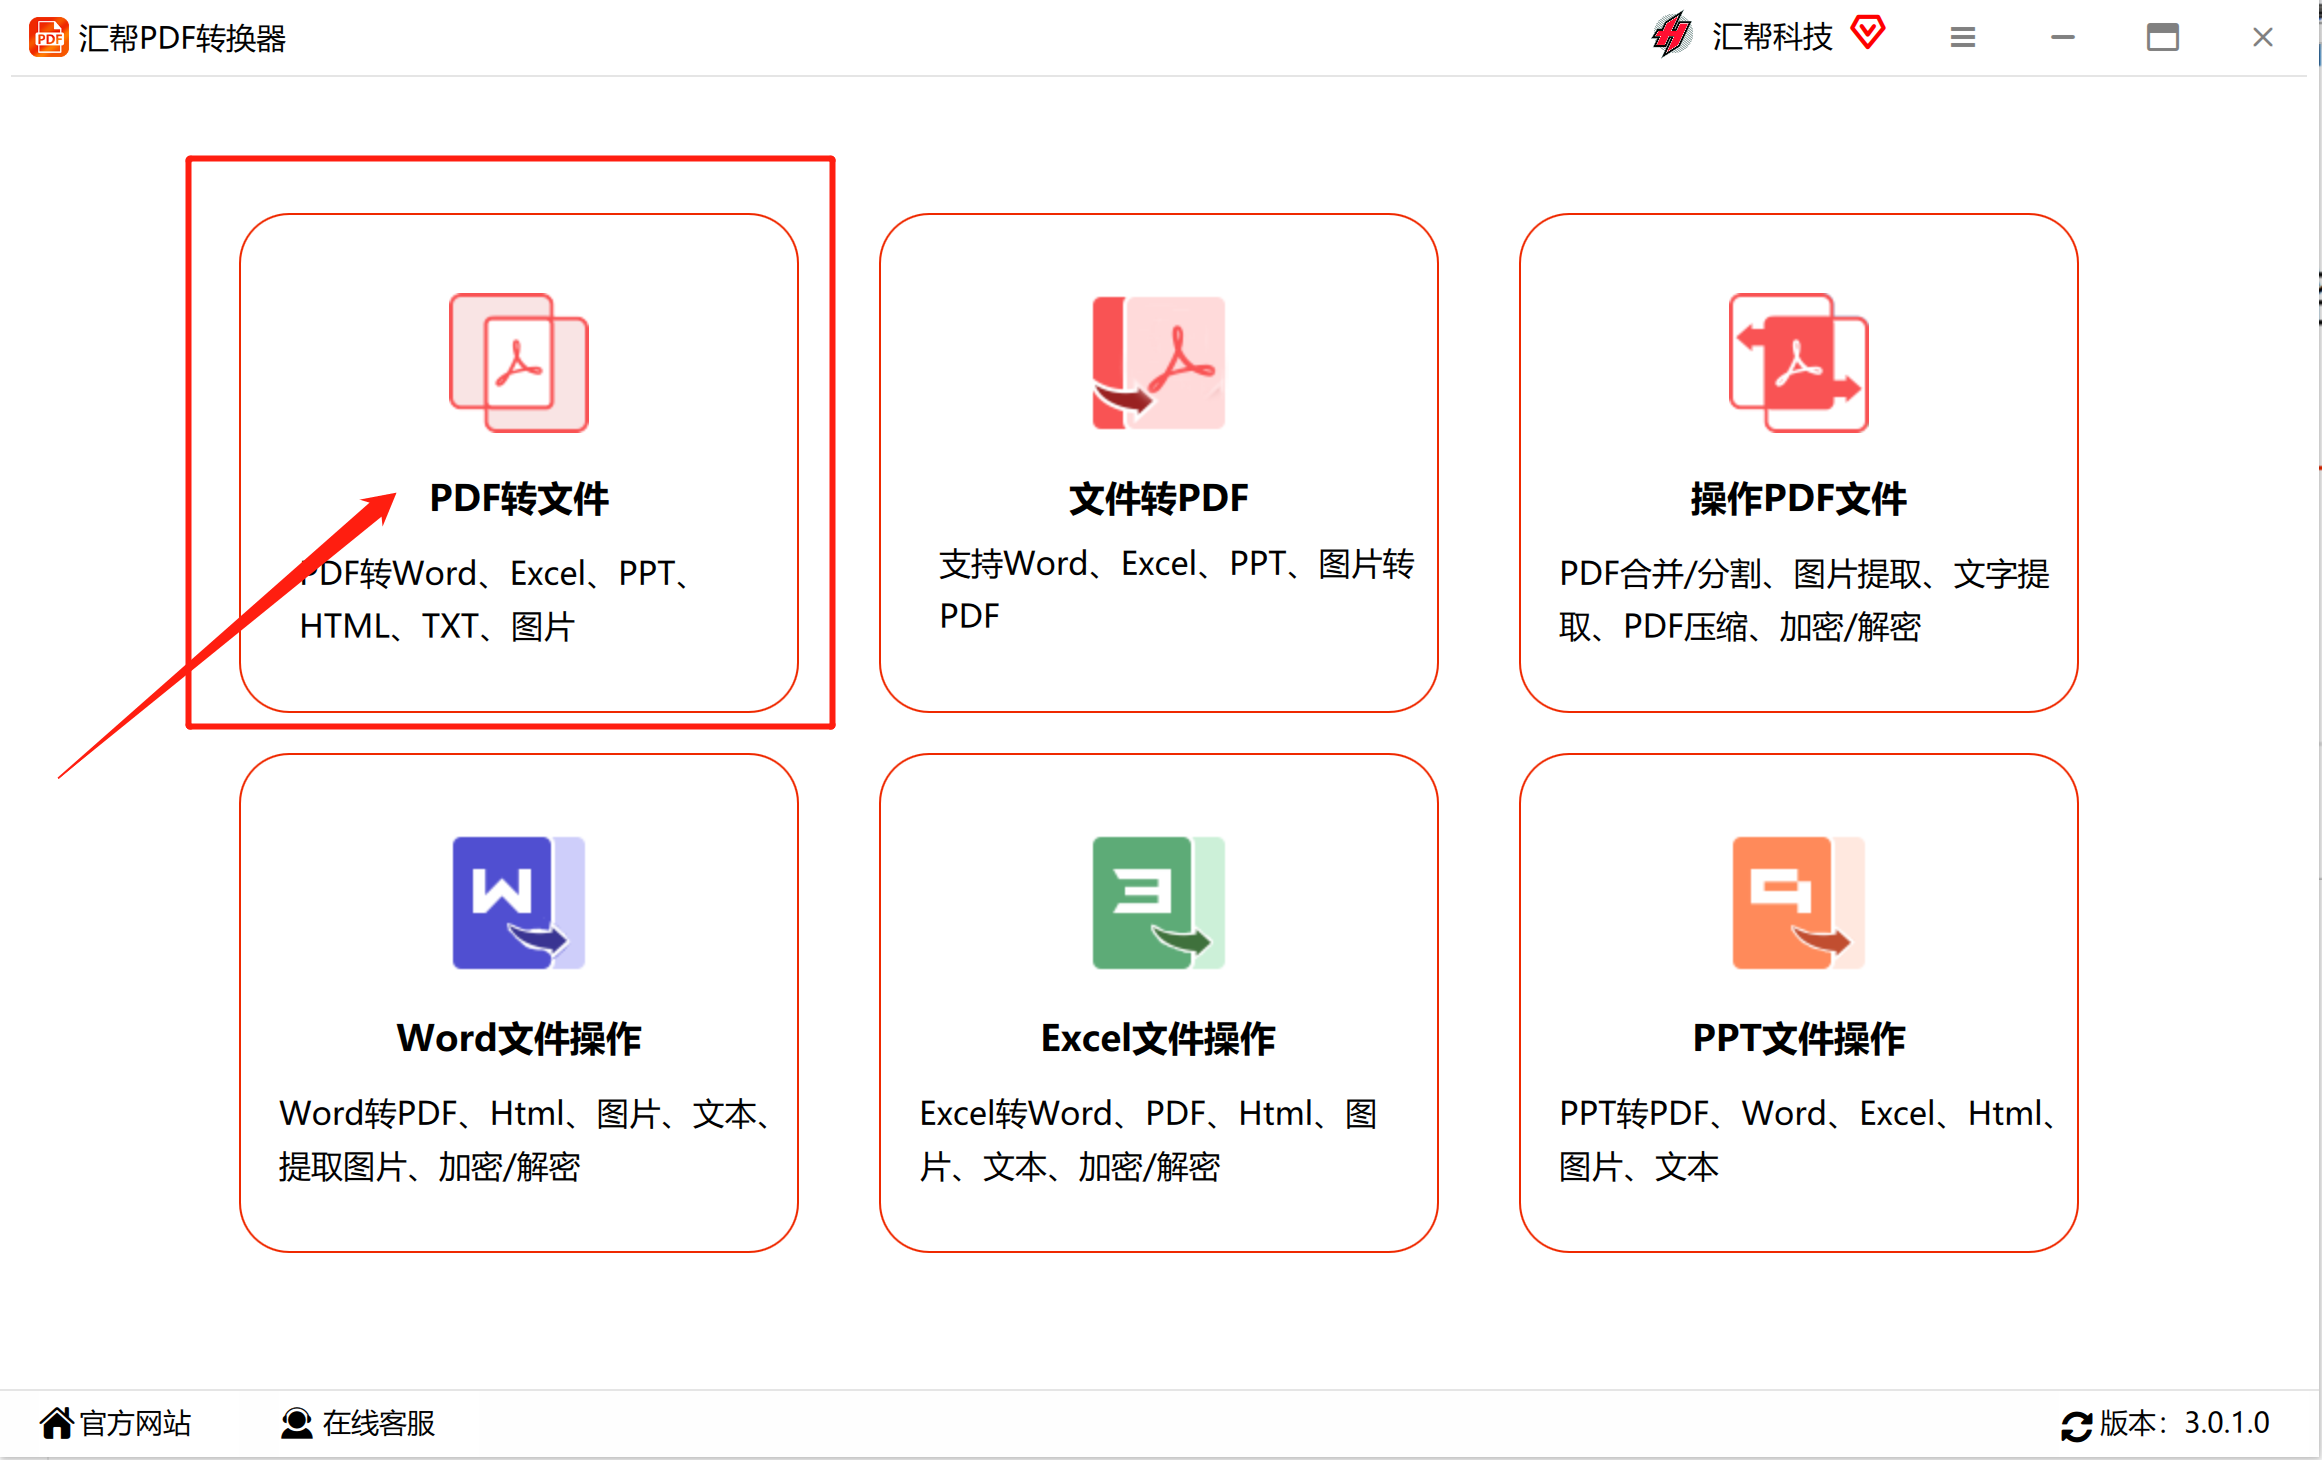Click the 文件转PDF arrow icon
The image size is (2322, 1460).
tap(1158, 363)
